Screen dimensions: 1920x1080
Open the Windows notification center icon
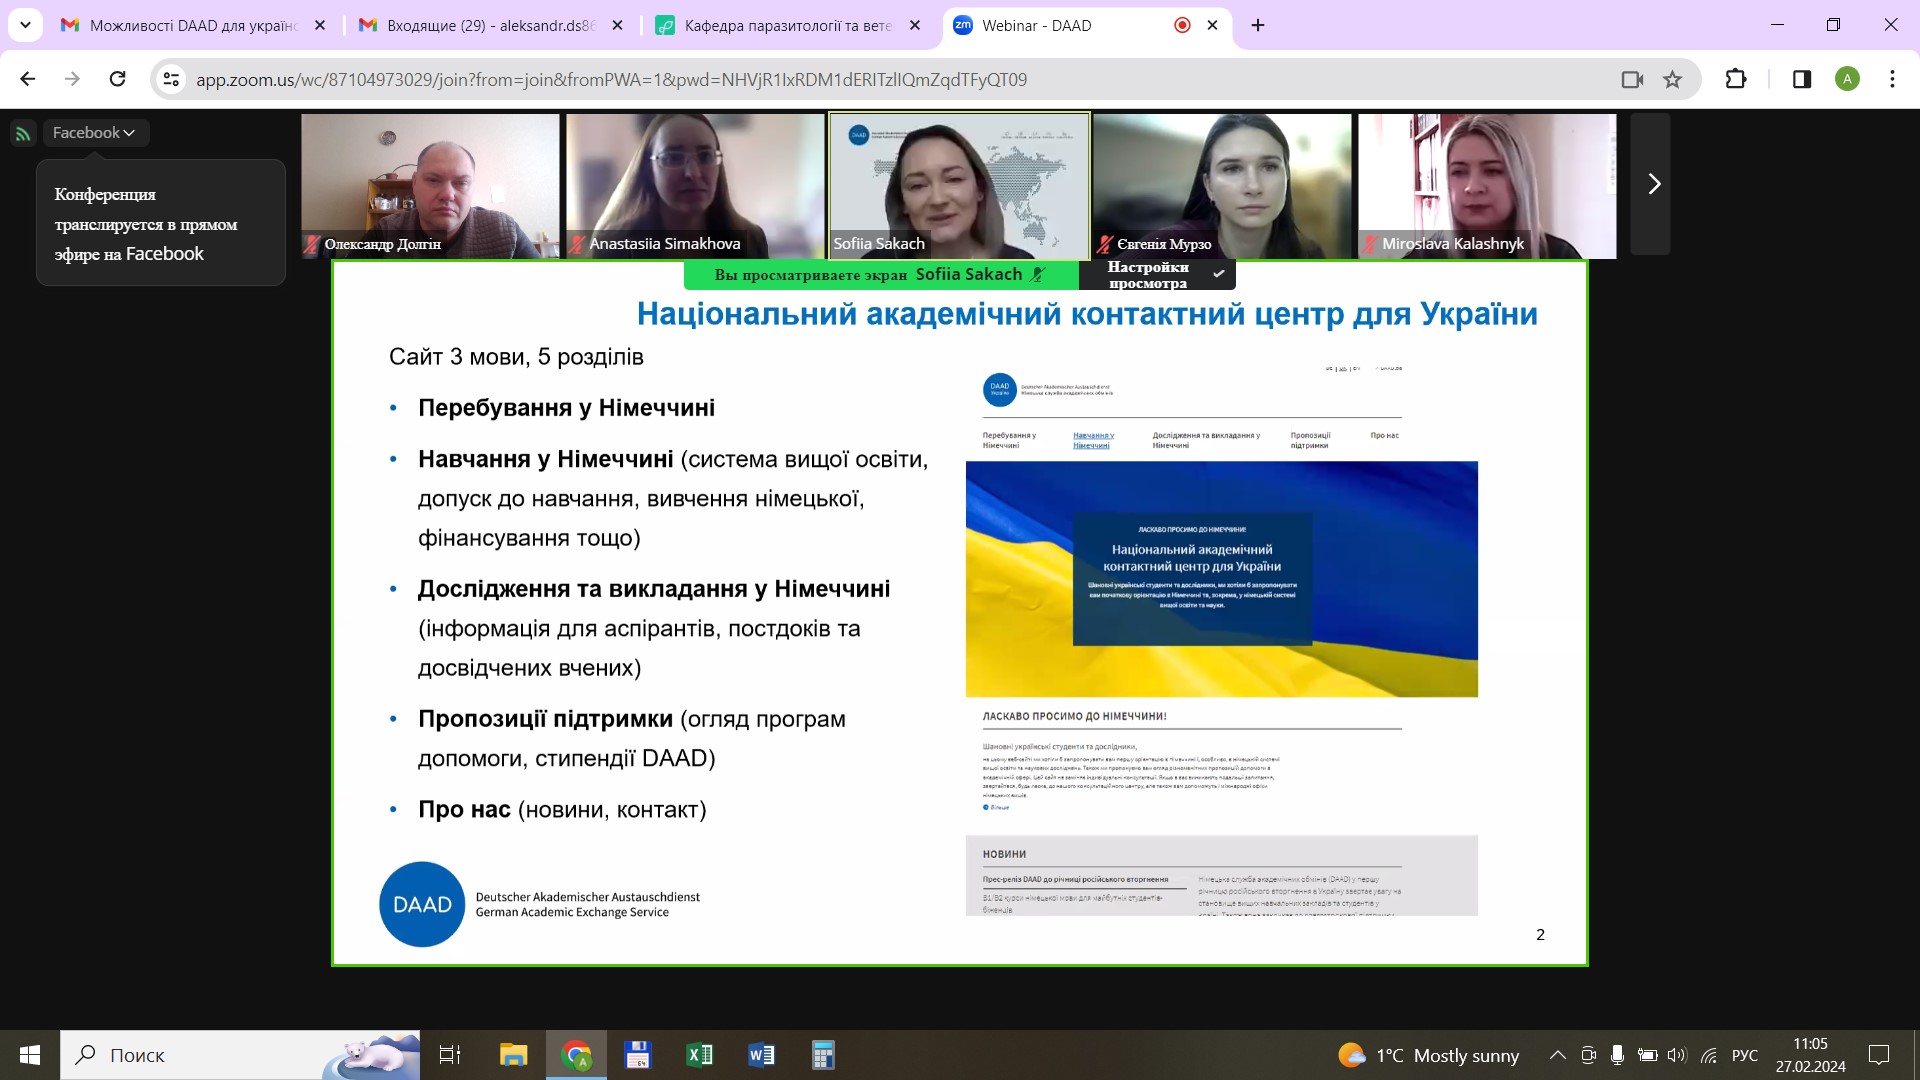pyautogui.click(x=1879, y=1055)
